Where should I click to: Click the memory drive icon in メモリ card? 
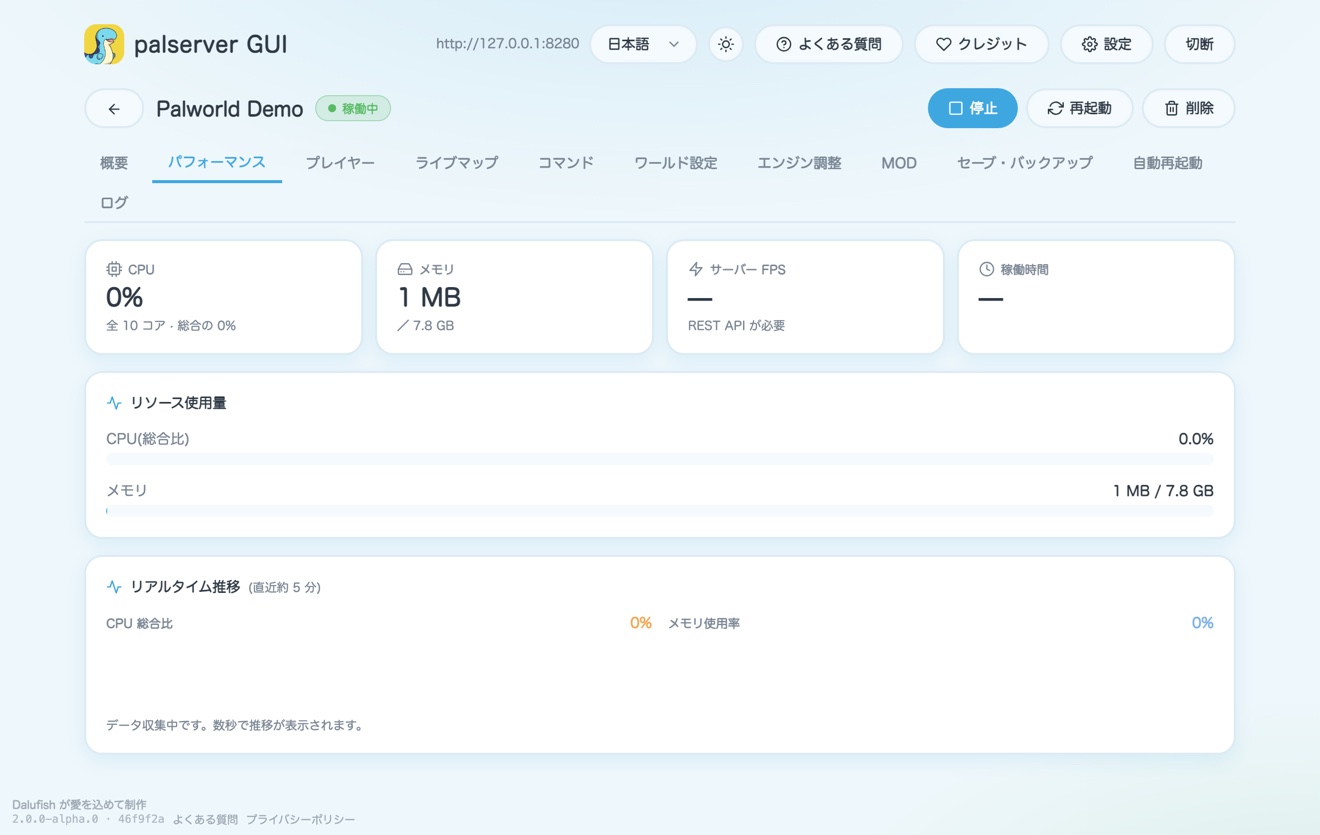(x=405, y=269)
